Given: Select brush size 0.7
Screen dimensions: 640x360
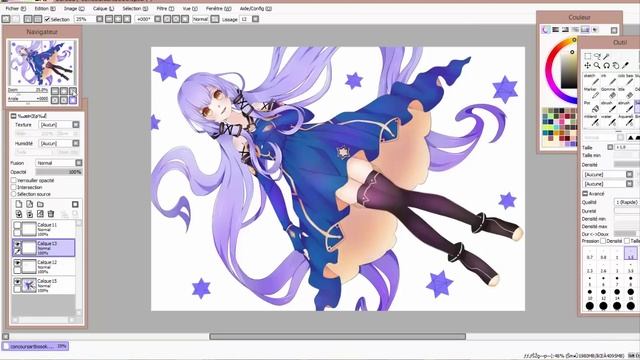Looking at the screenshot, I should [x=590, y=254].
